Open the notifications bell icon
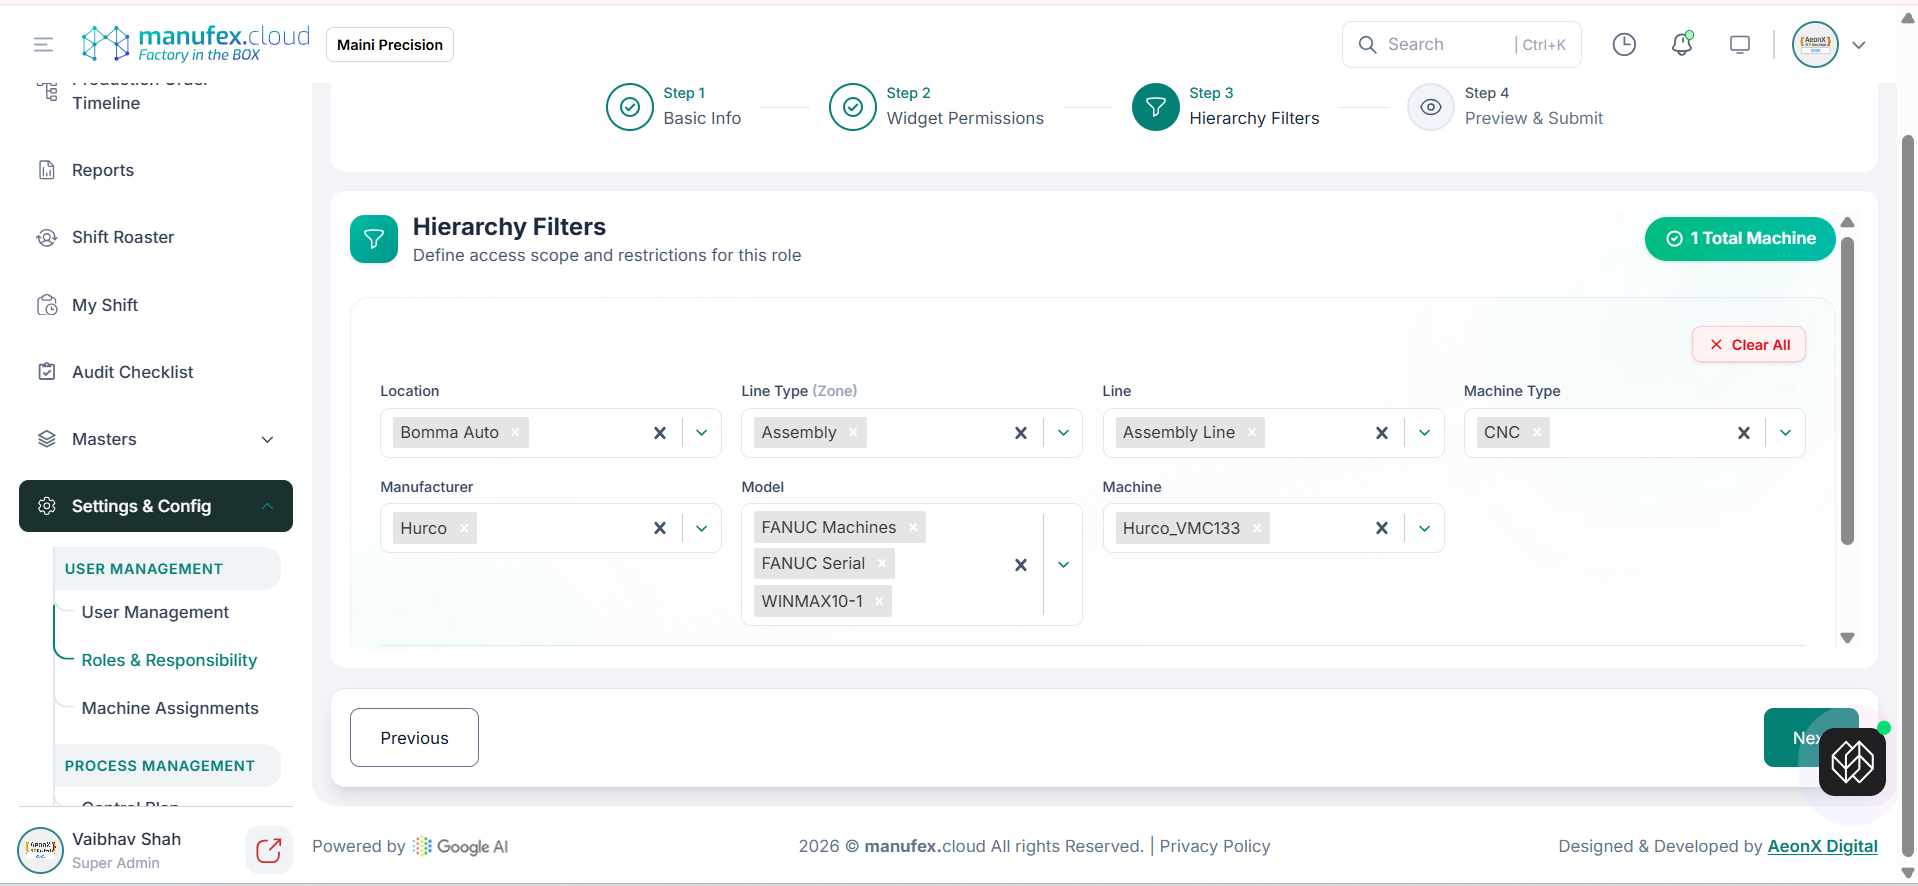The image size is (1918, 886). click(x=1681, y=45)
